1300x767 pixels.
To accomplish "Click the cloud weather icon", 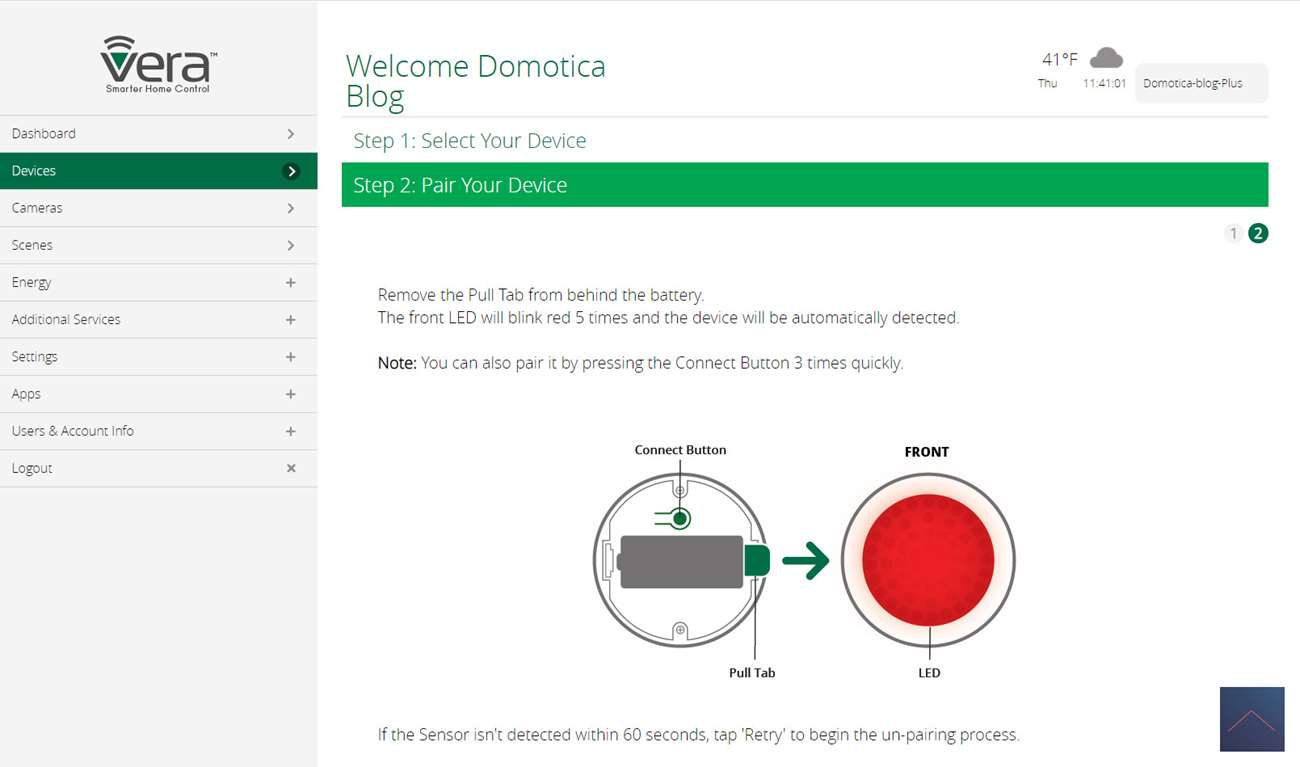I will click(1106, 58).
